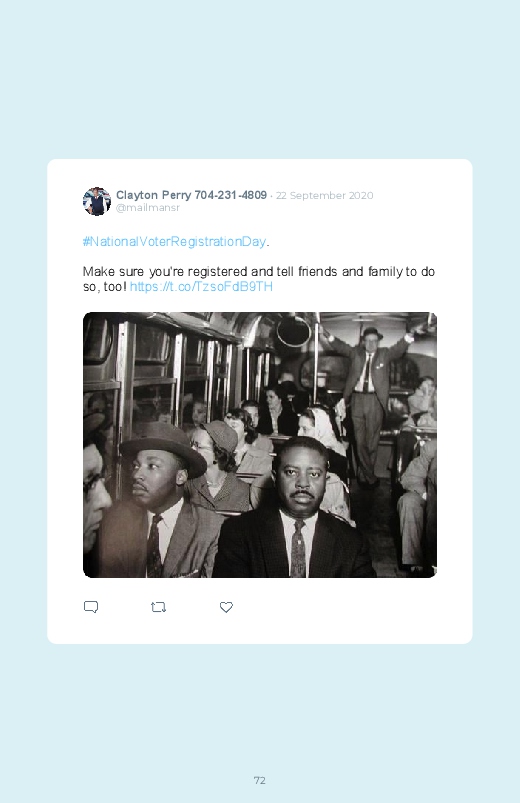Open the #NationalVoterRegistrationDay hashtag
Image resolution: width=520 pixels, height=803 pixels.
174,241
